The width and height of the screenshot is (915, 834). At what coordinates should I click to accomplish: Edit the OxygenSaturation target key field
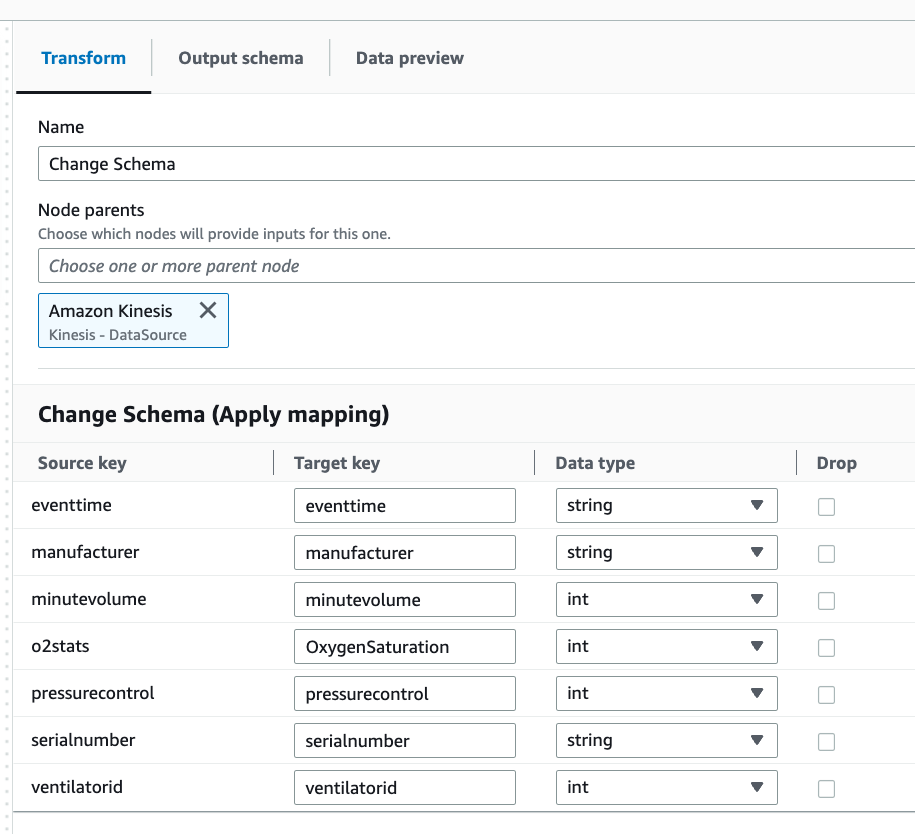[404, 647]
